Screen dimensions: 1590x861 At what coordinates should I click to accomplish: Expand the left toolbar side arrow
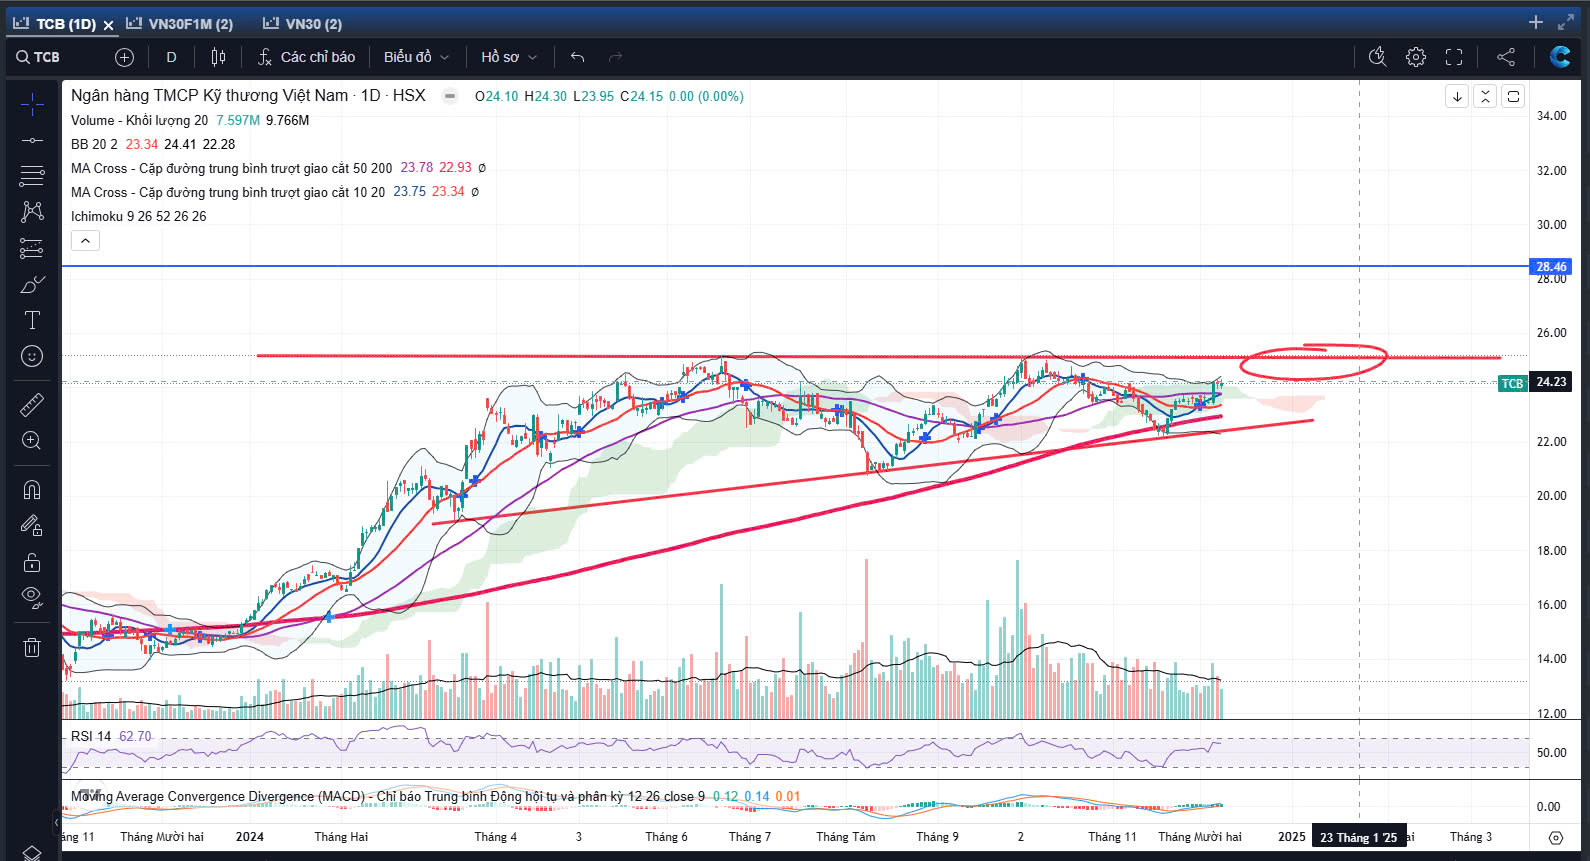[56, 822]
